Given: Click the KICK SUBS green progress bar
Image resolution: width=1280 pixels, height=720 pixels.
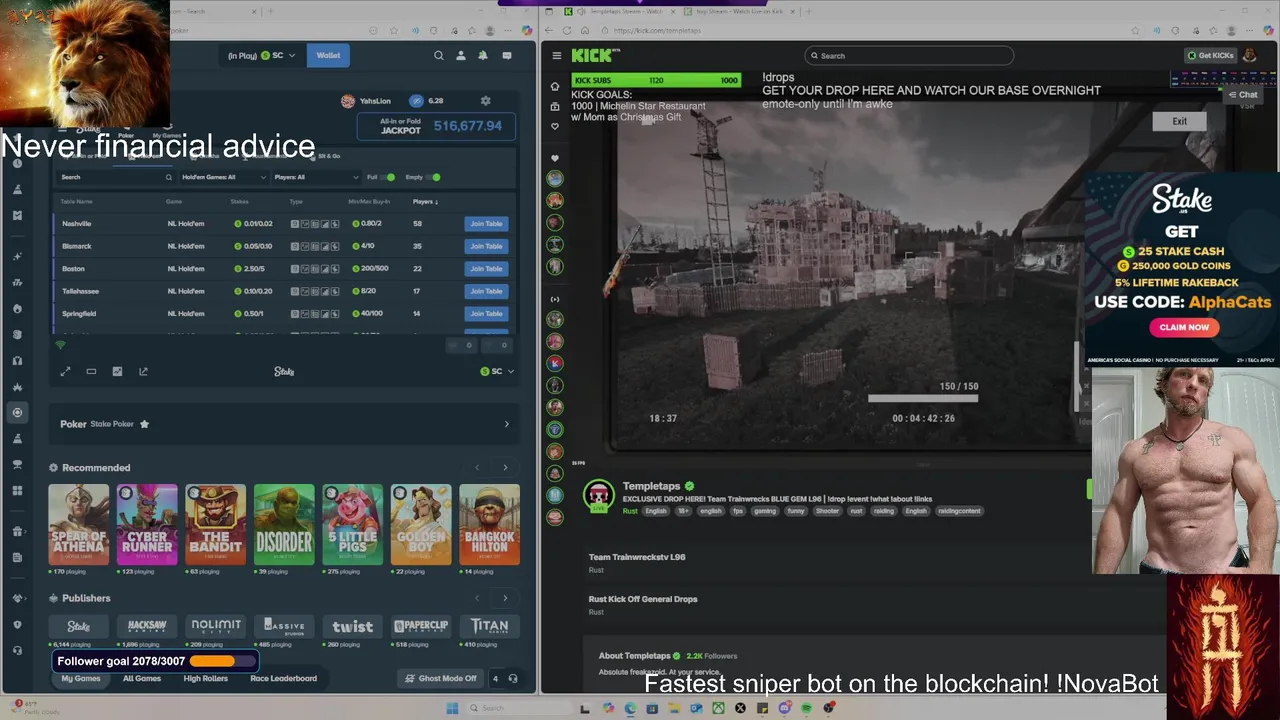Looking at the screenshot, I should pyautogui.click(x=656, y=80).
